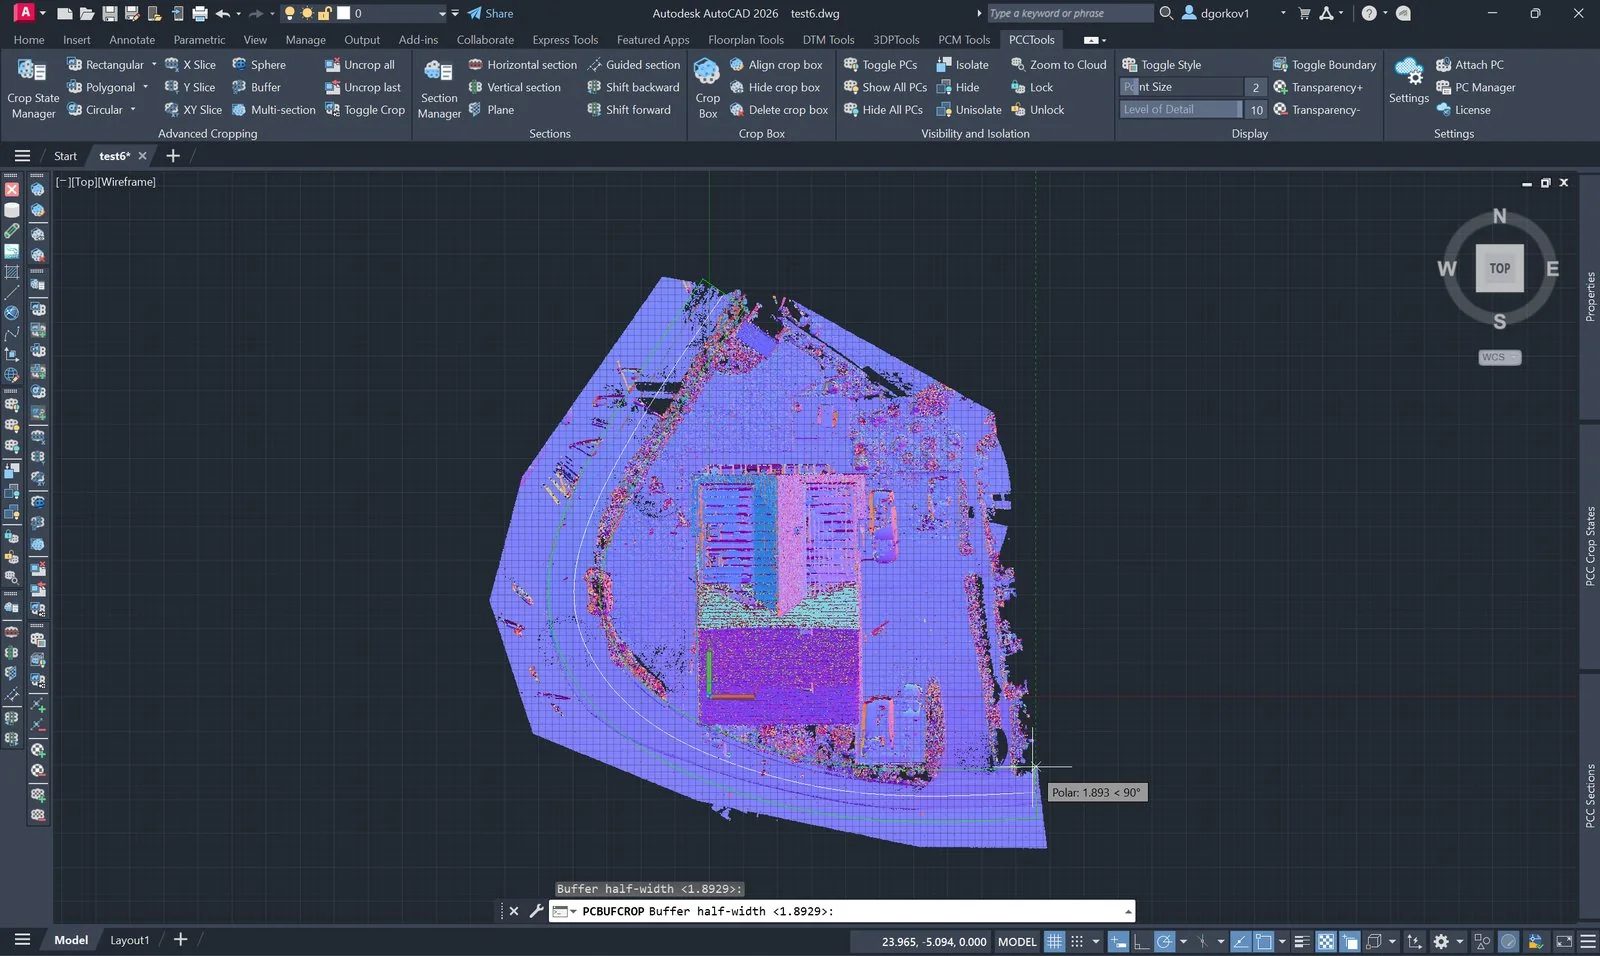Screen dimensions: 1600x956
Task: Click the Uncrop all tool
Action: pos(360,64)
